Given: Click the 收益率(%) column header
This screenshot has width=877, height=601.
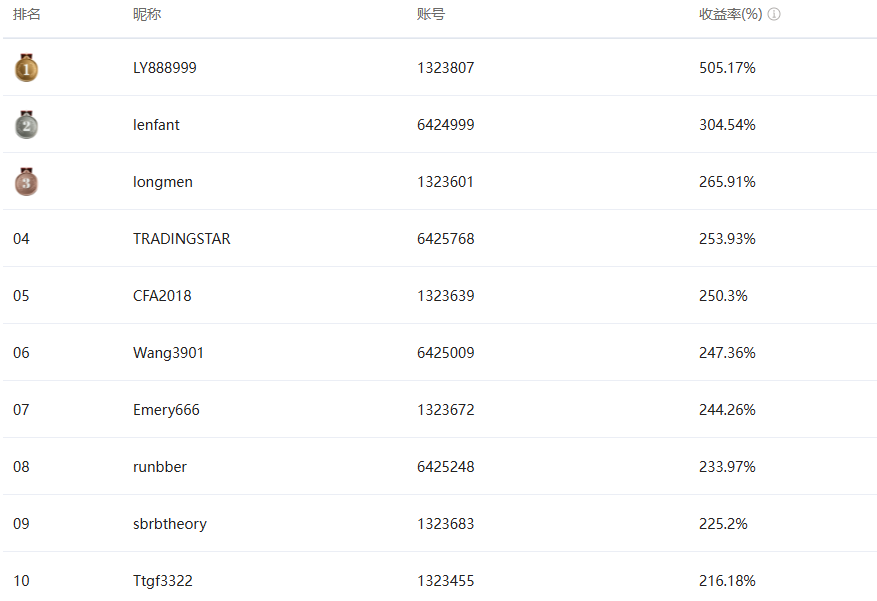Looking at the screenshot, I should (x=730, y=14).
